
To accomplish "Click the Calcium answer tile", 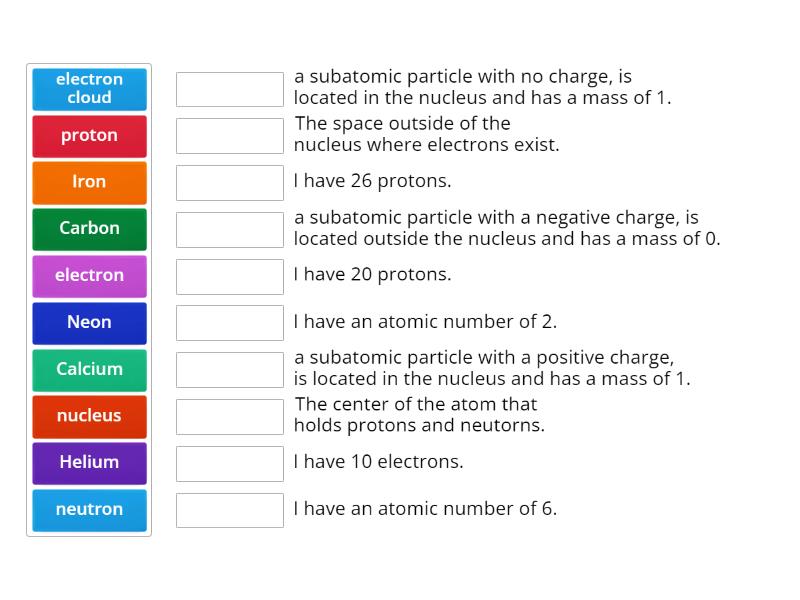I will (x=89, y=369).
